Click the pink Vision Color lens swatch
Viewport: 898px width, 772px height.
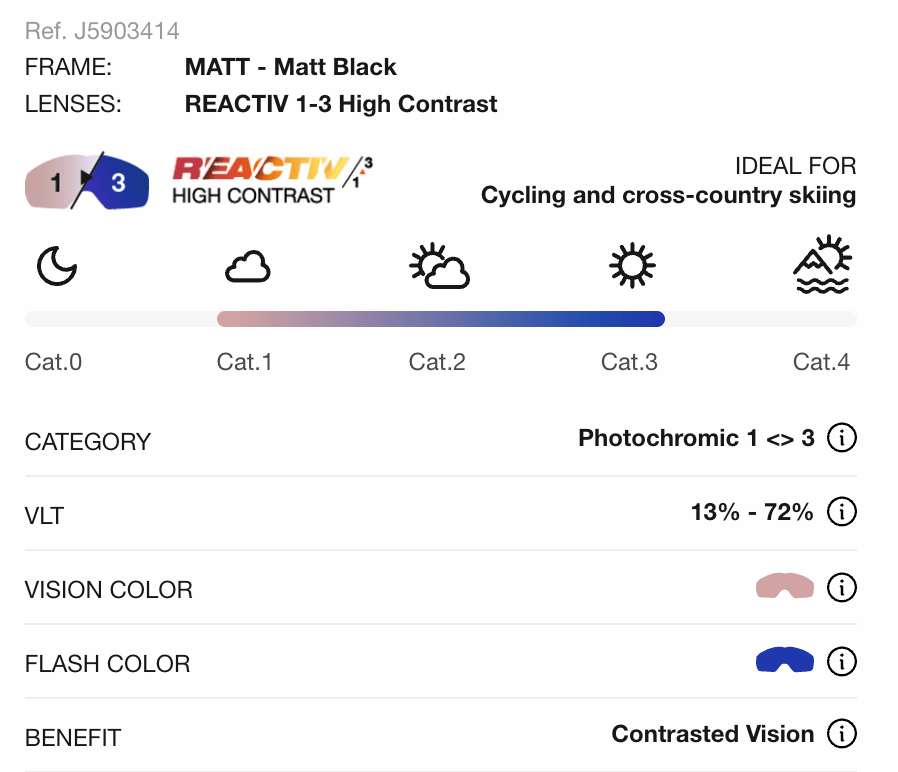[785, 587]
